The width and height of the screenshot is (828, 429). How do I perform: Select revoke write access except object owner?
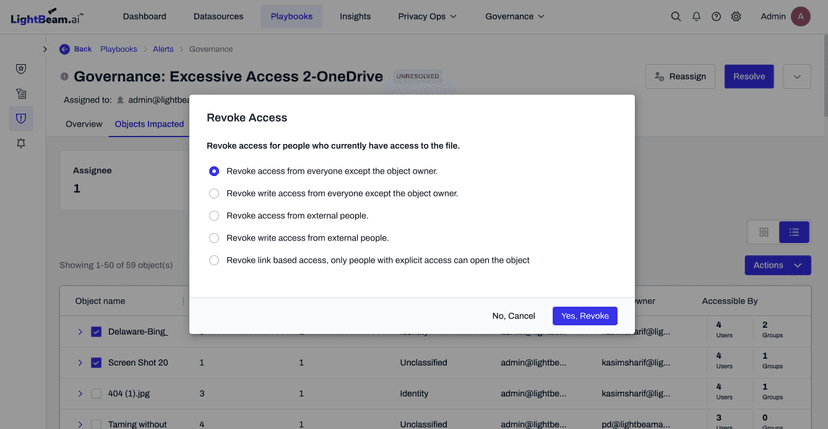214,193
